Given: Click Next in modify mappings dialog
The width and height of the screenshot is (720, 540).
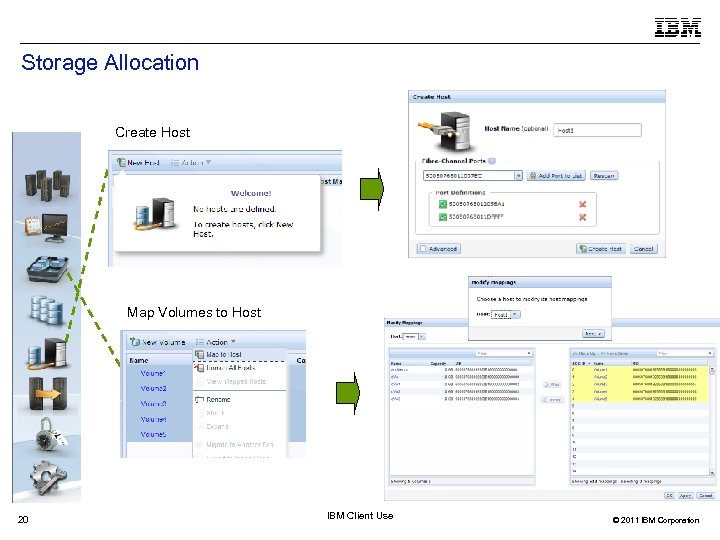Looking at the screenshot, I should pos(593,333).
